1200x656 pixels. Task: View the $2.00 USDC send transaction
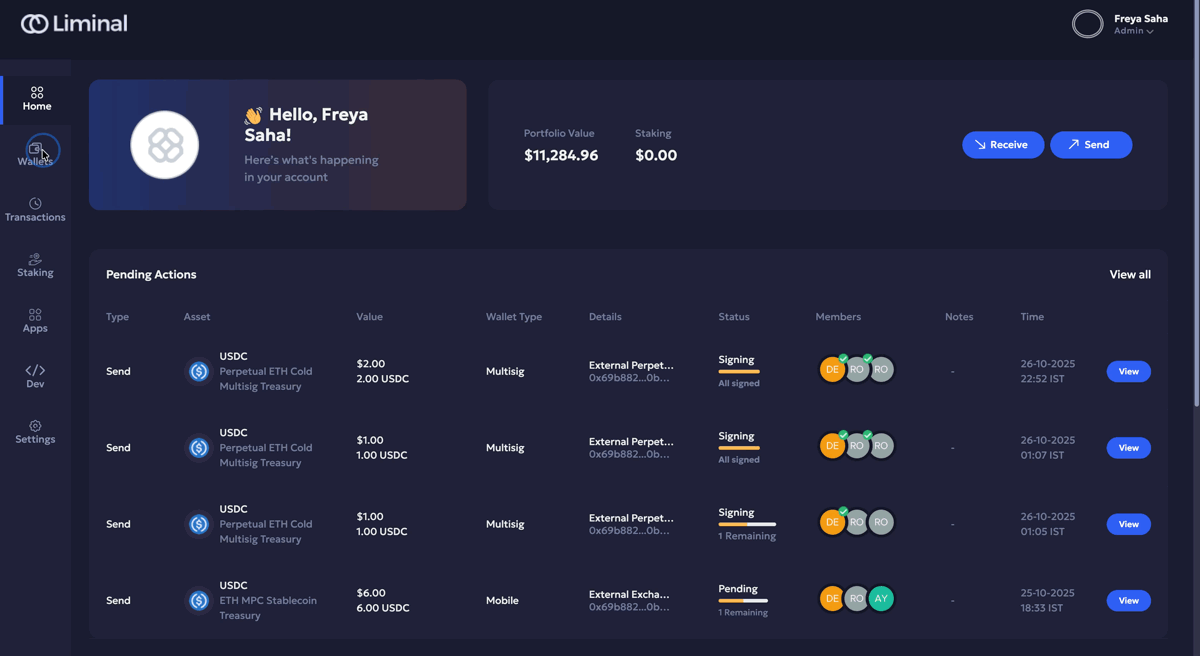pos(1128,371)
